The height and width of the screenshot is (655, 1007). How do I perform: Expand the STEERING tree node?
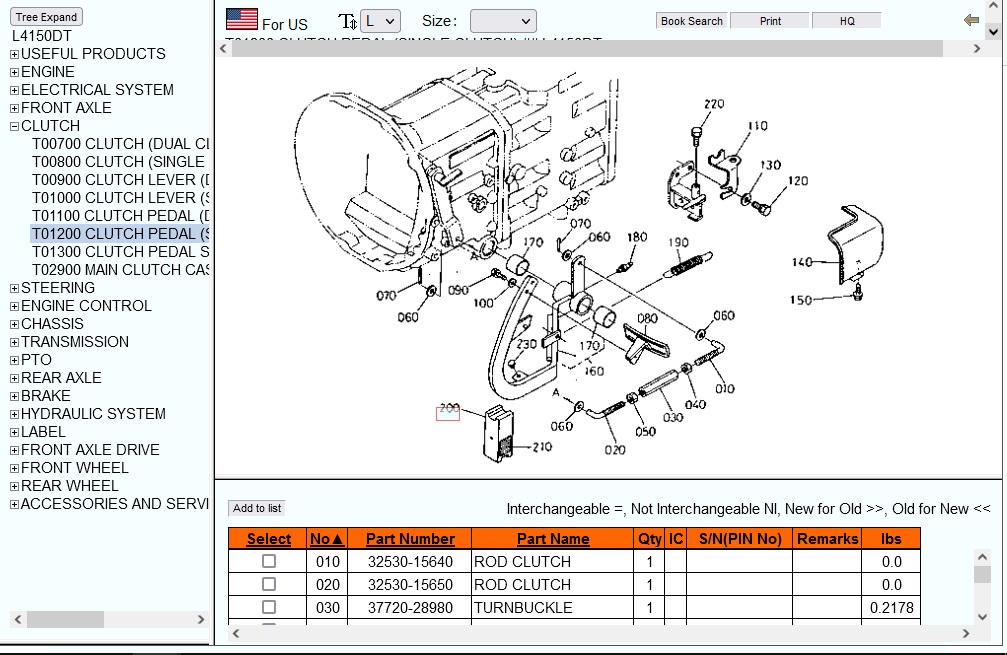click(14, 288)
